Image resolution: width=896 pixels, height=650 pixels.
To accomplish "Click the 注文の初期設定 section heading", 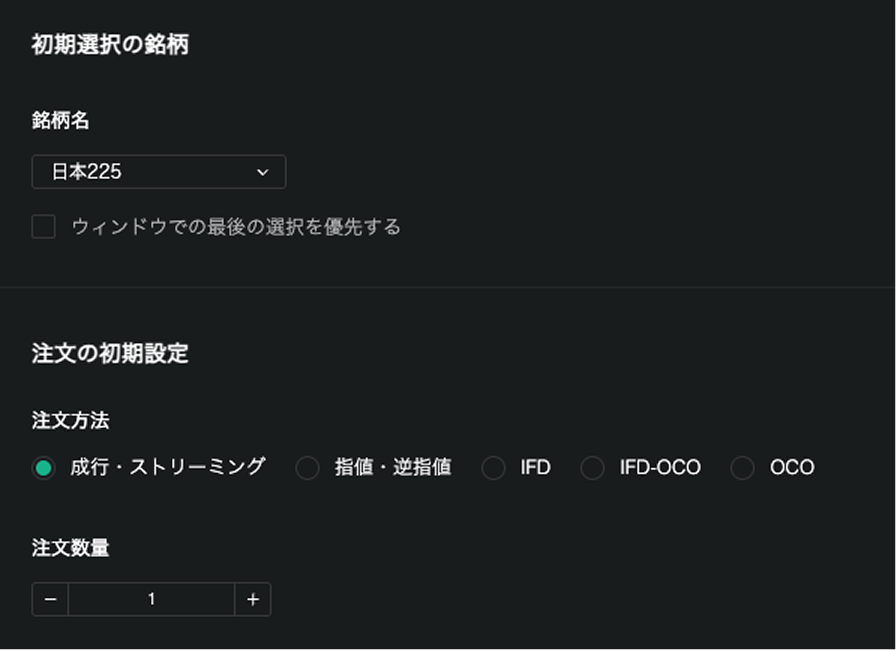I will click(110, 353).
